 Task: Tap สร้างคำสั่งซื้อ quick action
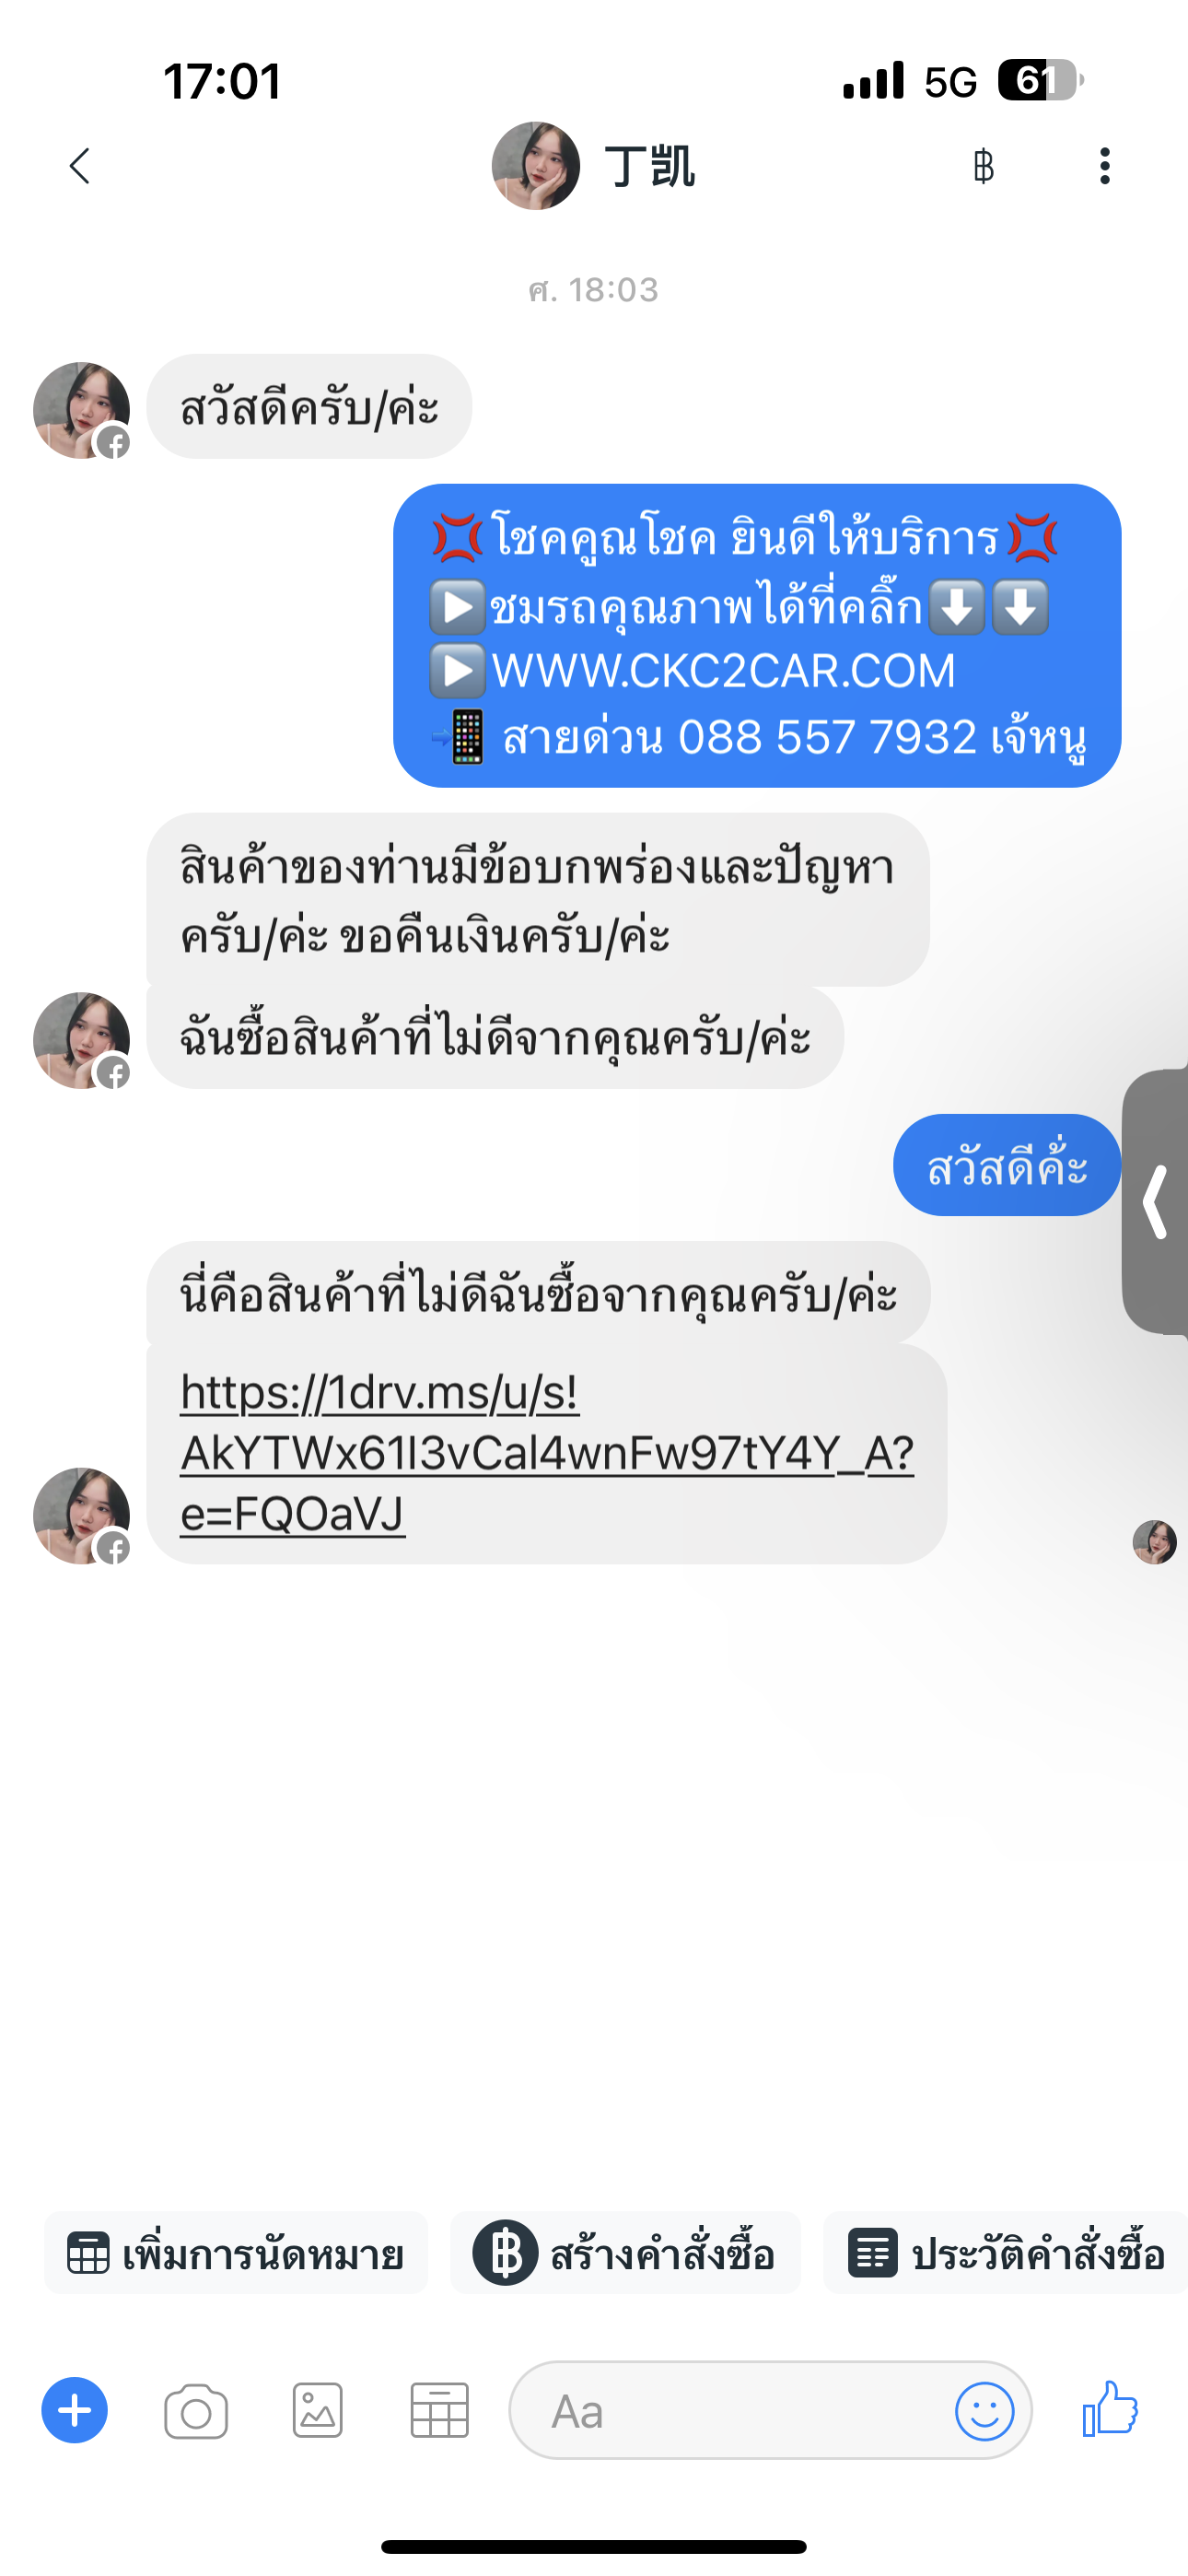click(x=625, y=2253)
